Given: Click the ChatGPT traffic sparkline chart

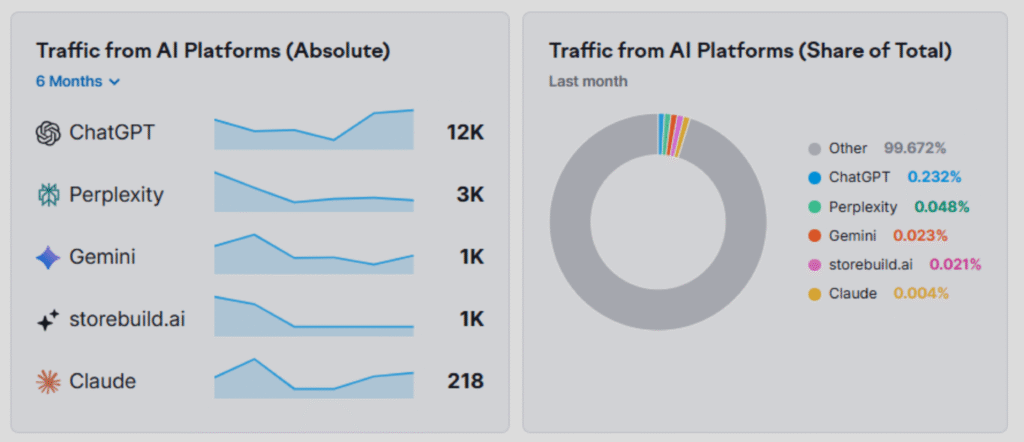Looking at the screenshot, I should [x=313, y=132].
